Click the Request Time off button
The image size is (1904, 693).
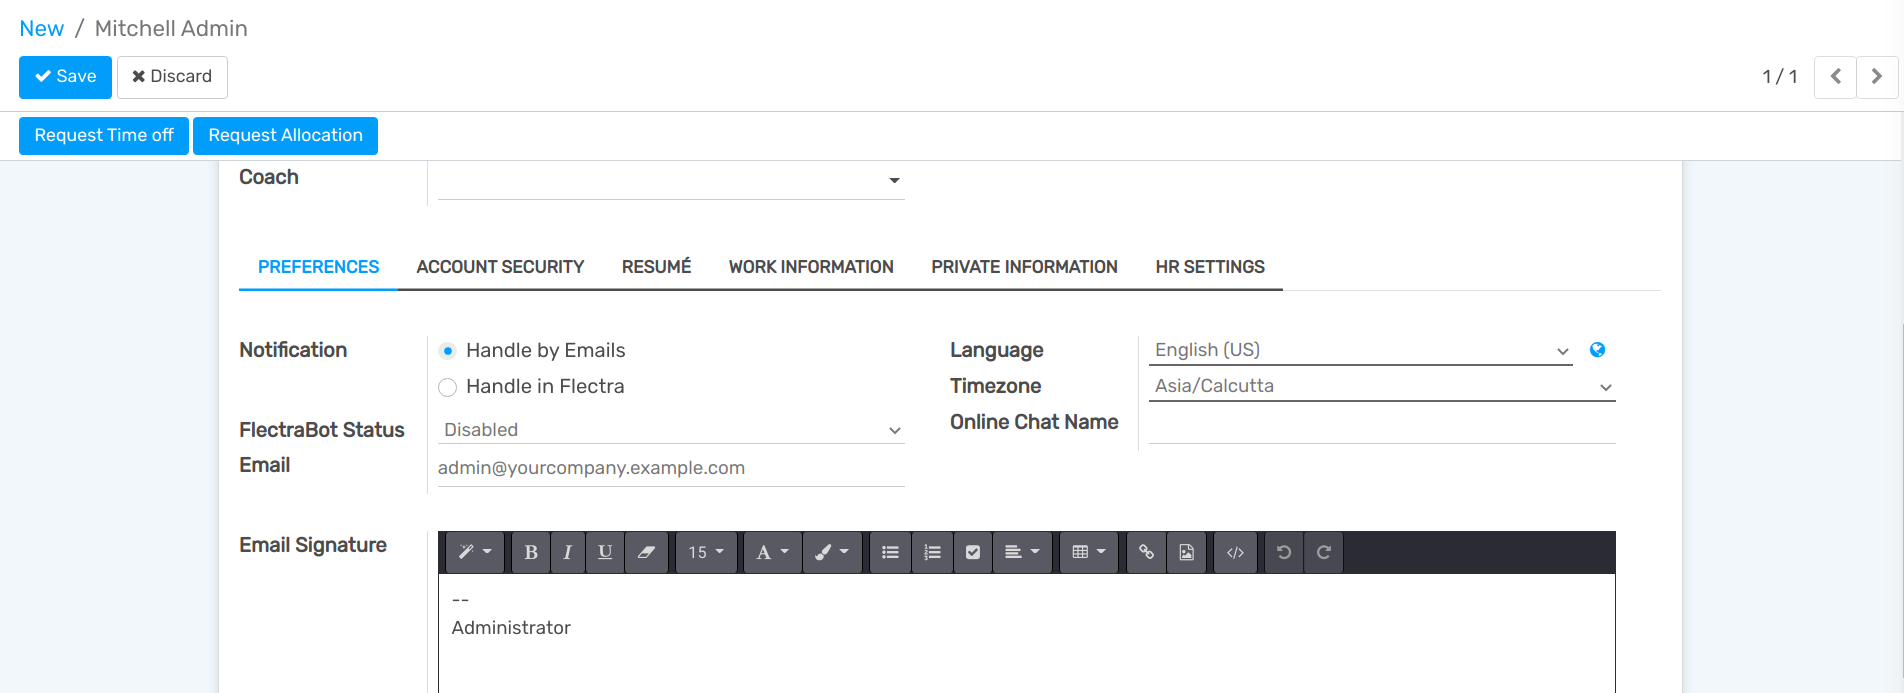click(x=104, y=136)
